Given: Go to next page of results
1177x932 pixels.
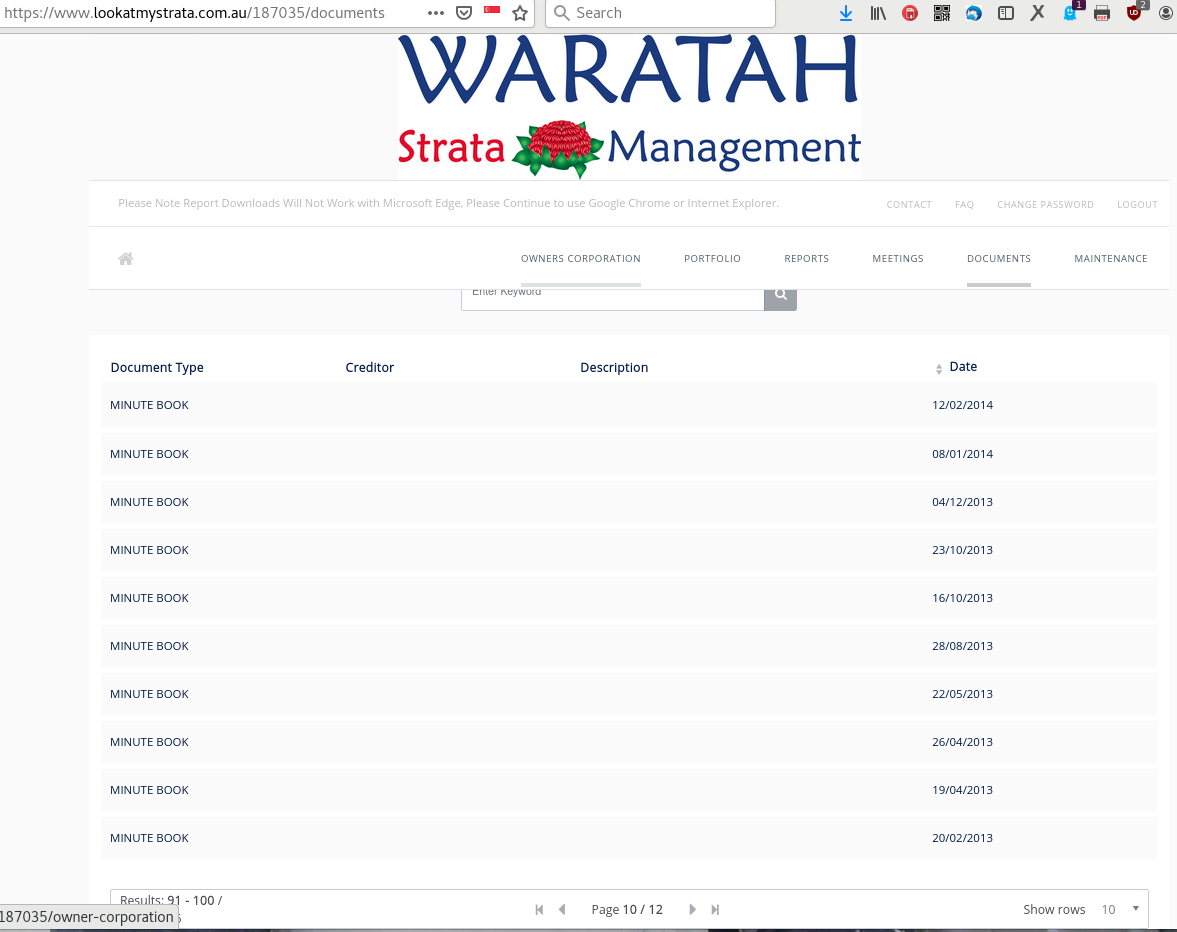Looking at the screenshot, I should click(x=692, y=909).
